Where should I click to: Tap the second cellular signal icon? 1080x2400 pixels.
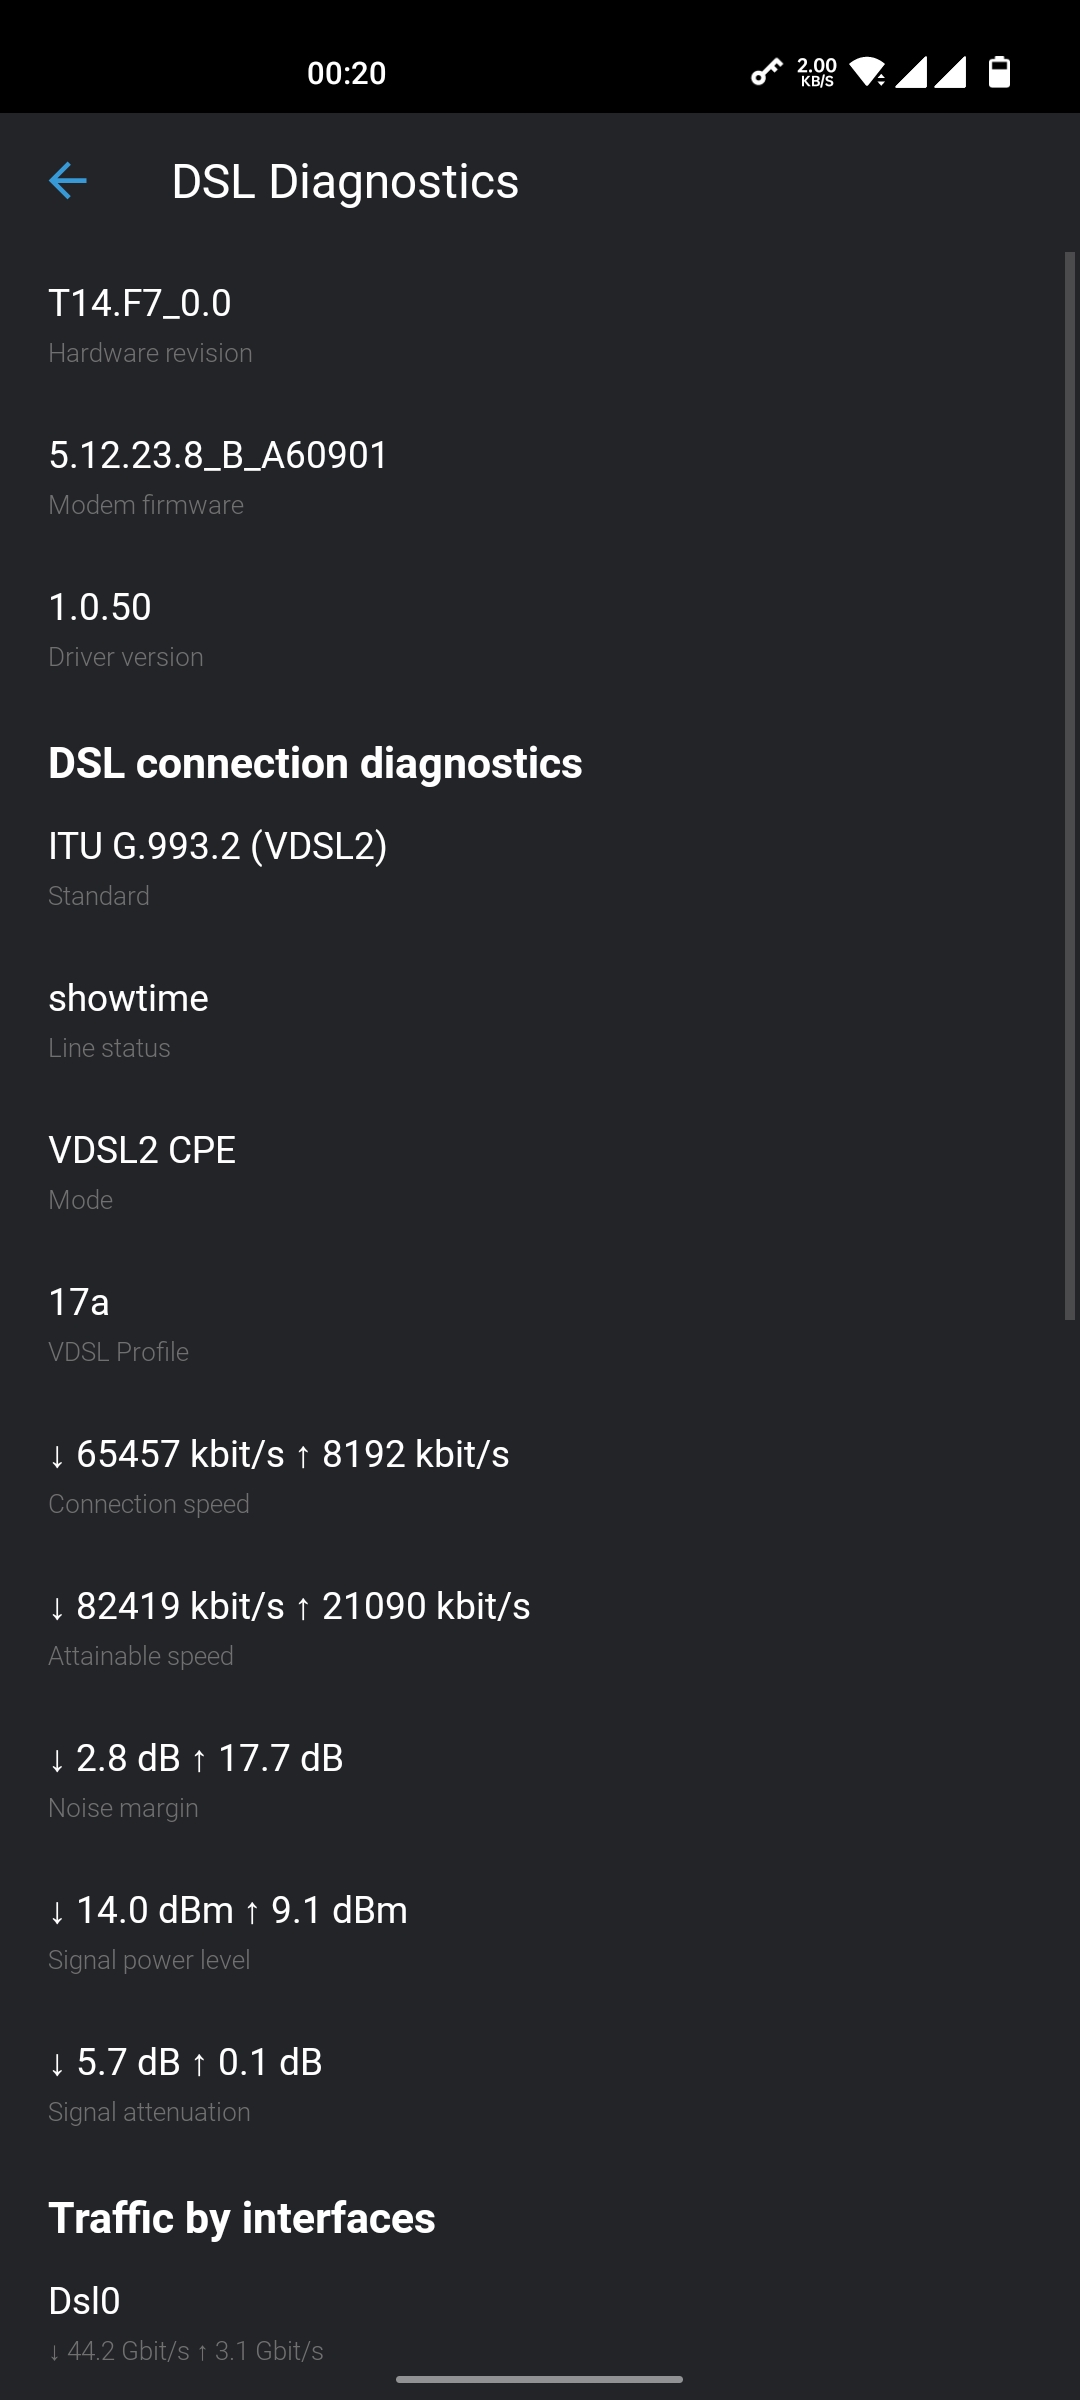click(x=950, y=72)
